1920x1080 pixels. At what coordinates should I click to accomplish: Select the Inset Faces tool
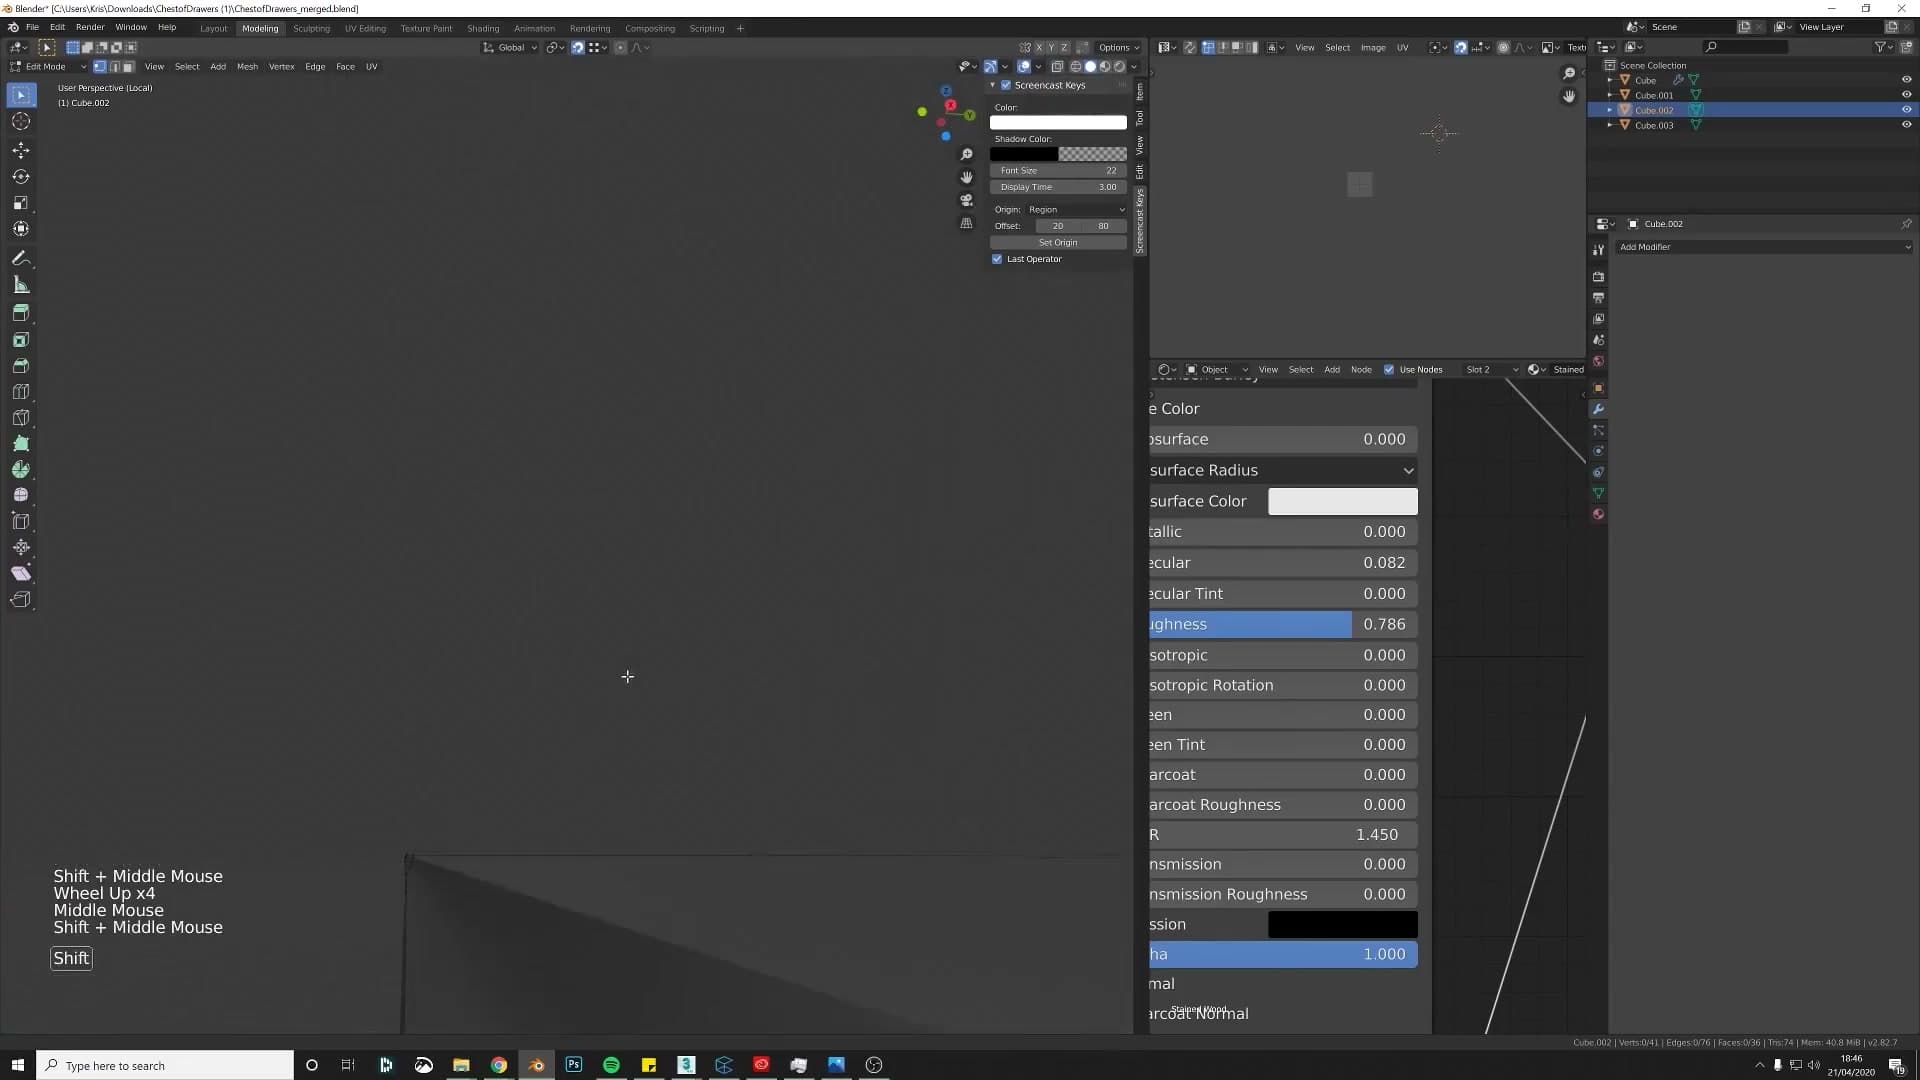[21, 340]
